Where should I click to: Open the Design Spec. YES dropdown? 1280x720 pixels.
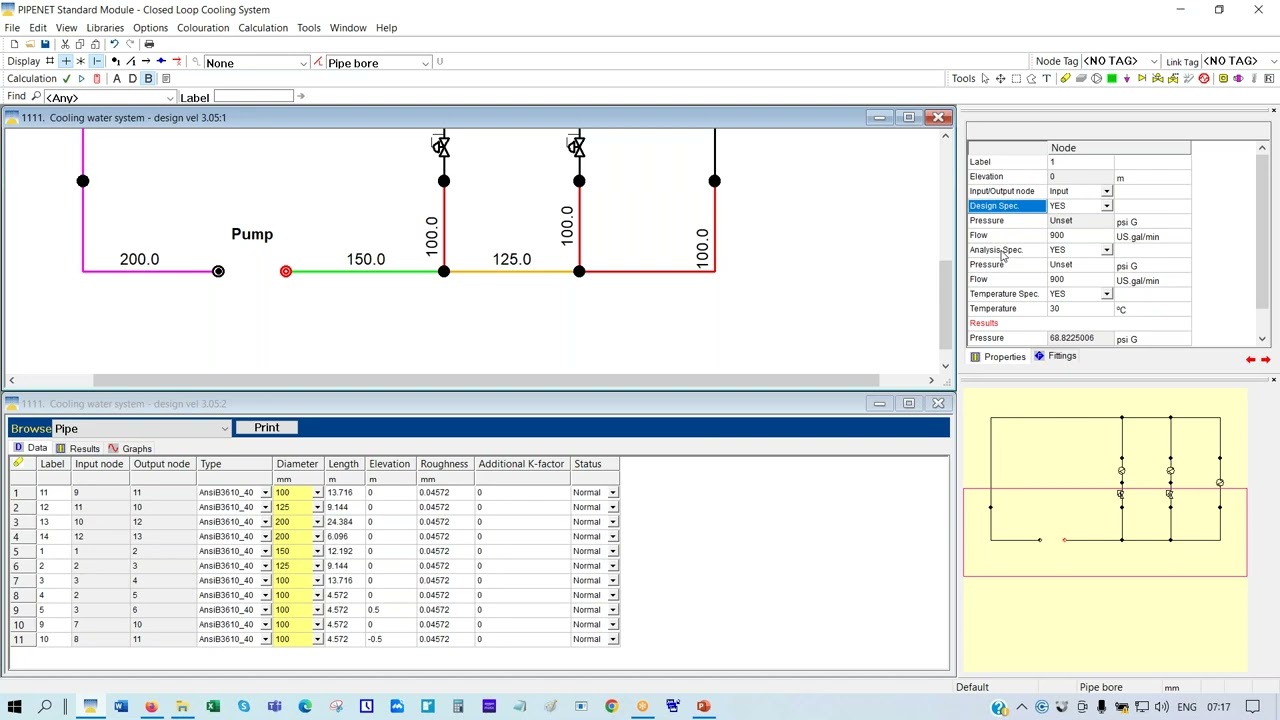(1106, 206)
